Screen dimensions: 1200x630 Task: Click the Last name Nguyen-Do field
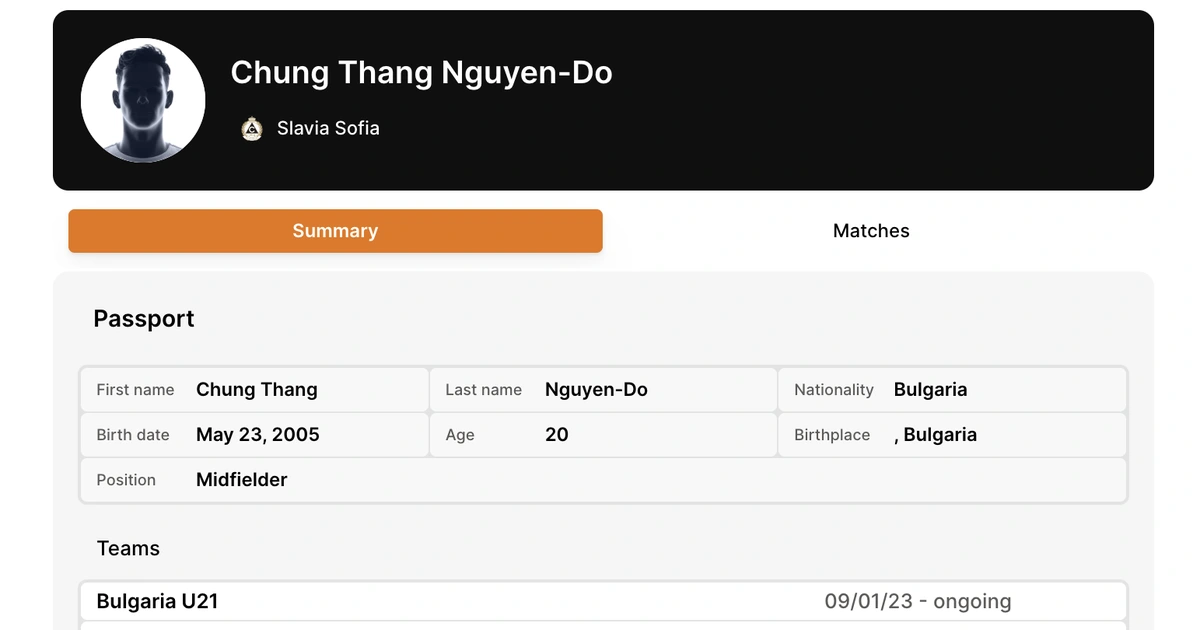click(x=603, y=390)
